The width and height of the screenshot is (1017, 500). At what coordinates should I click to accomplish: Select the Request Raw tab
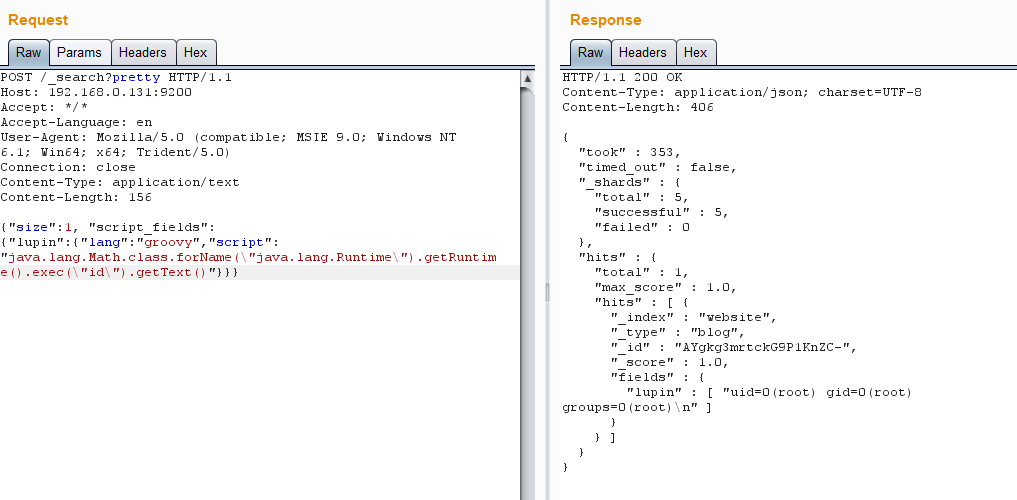click(x=28, y=53)
